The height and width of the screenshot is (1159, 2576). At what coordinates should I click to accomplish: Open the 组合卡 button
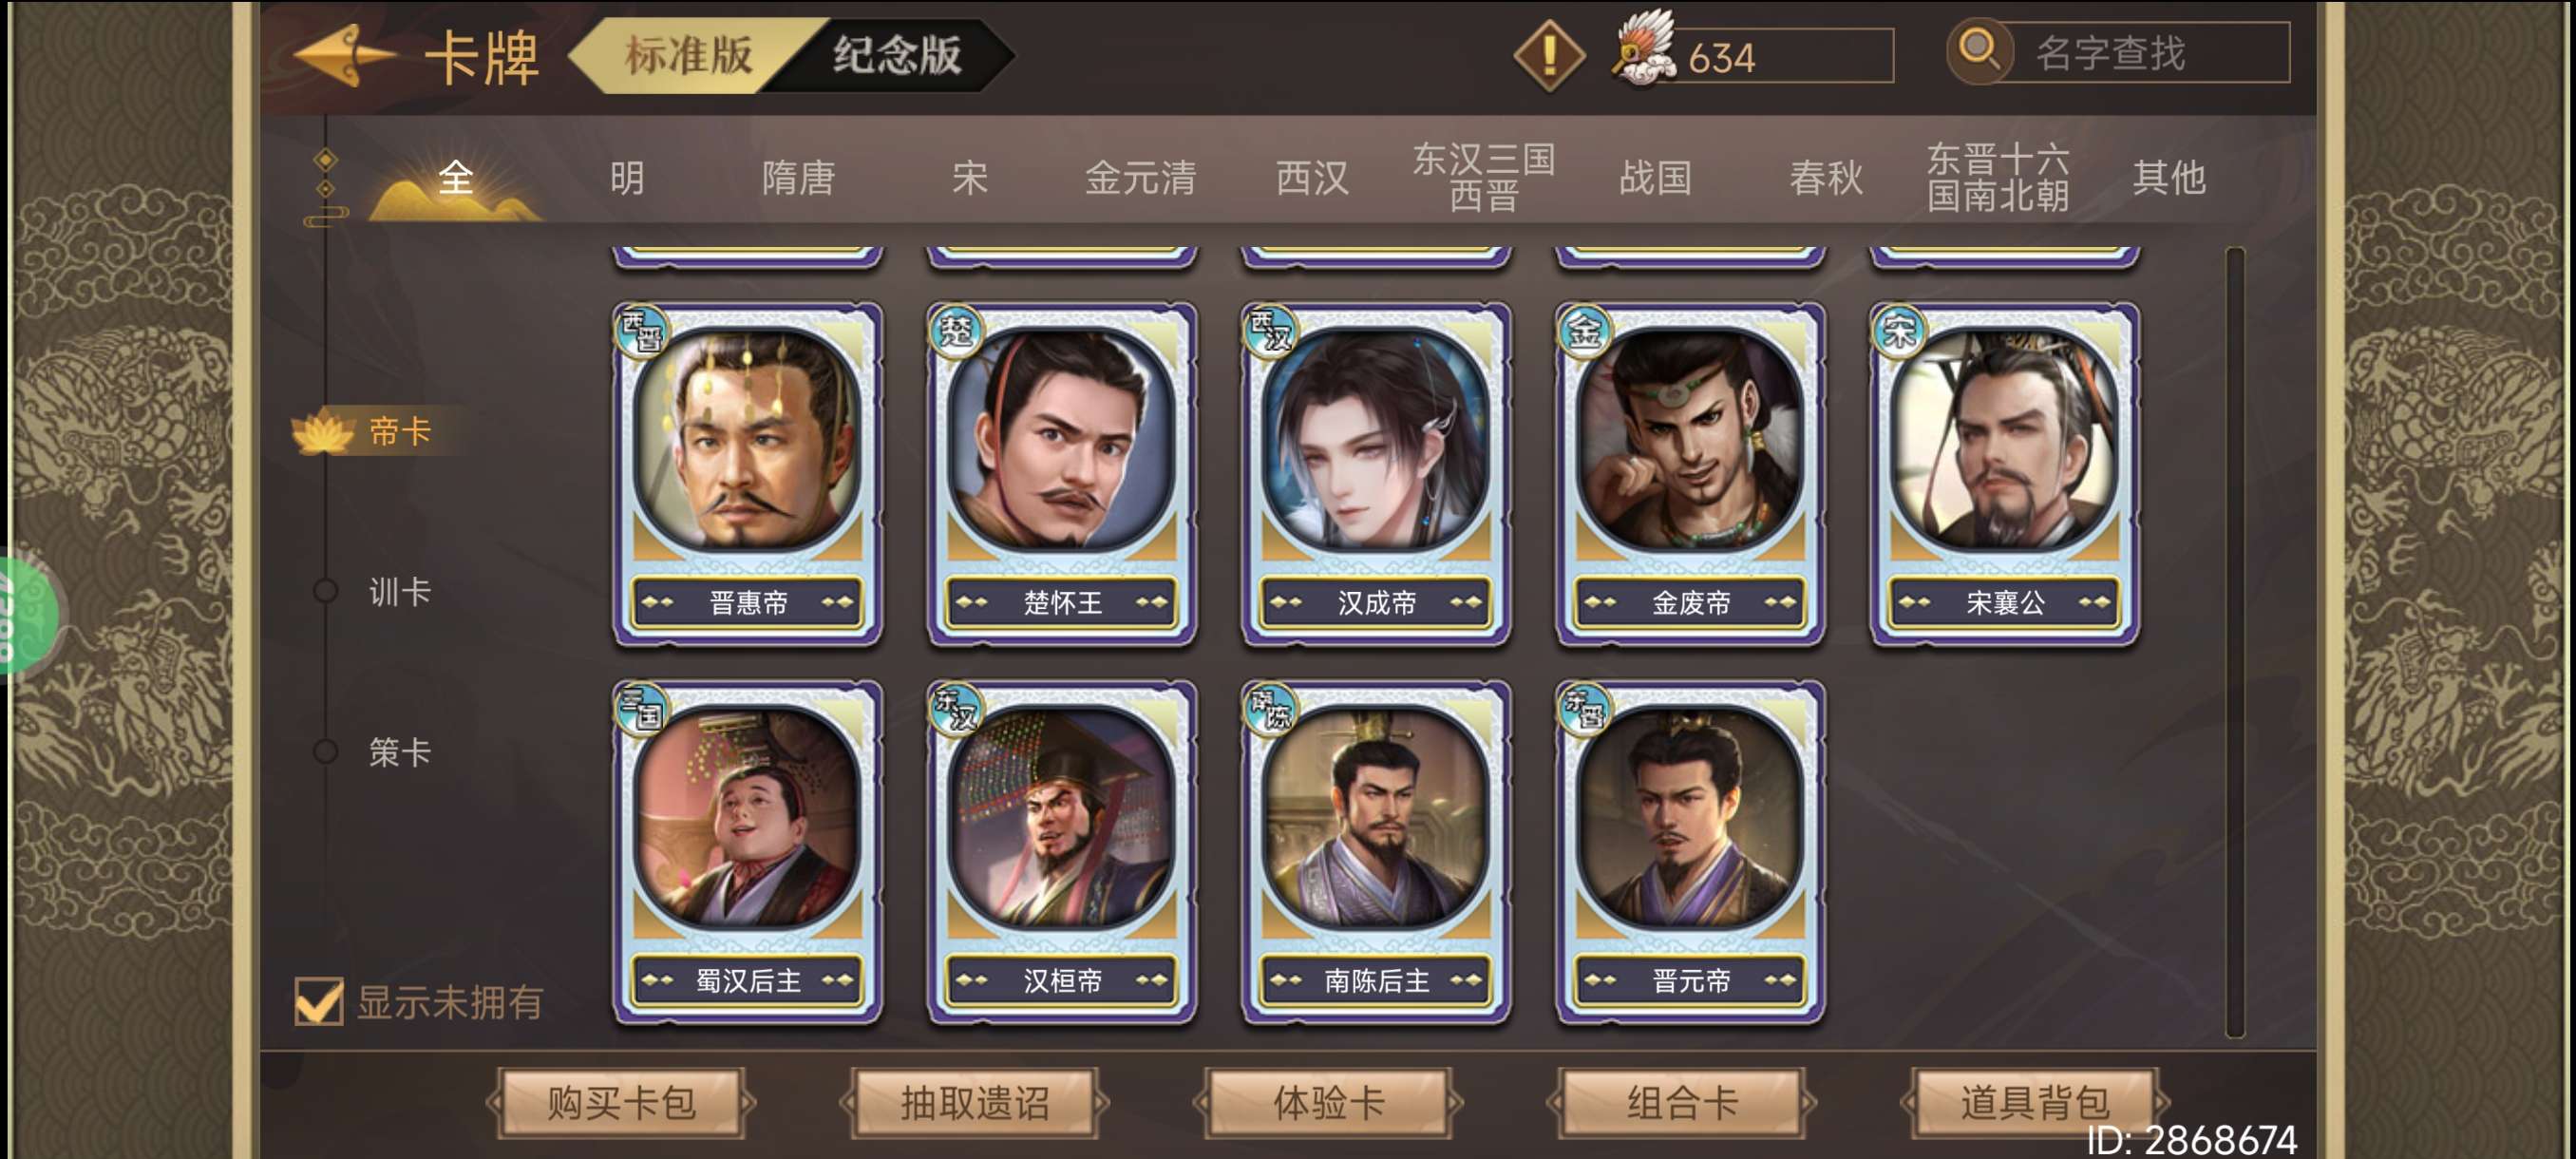click(x=1682, y=1103)
